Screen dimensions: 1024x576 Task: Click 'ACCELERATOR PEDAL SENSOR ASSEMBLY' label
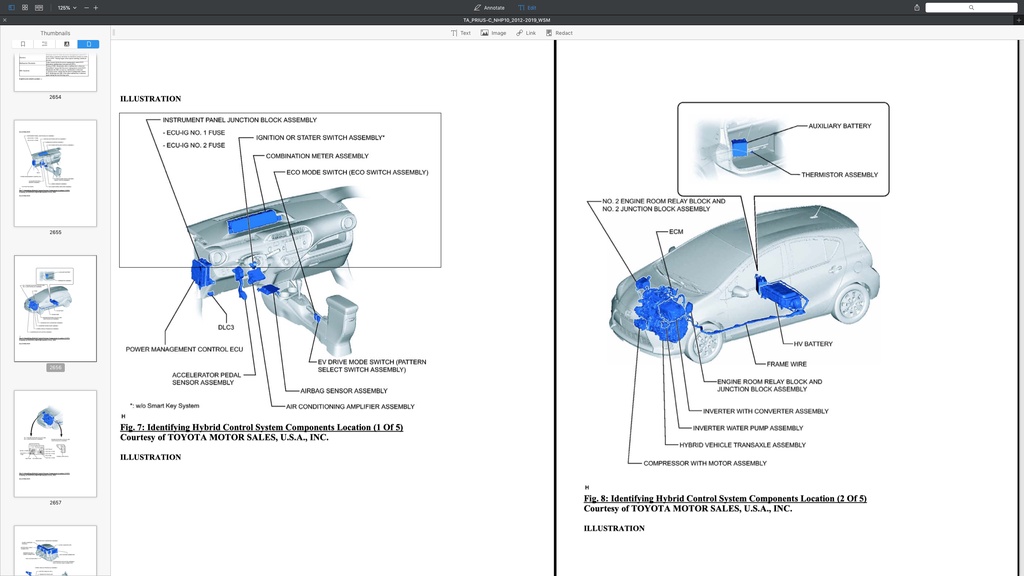pyautogui.click(x=206, y=379)
